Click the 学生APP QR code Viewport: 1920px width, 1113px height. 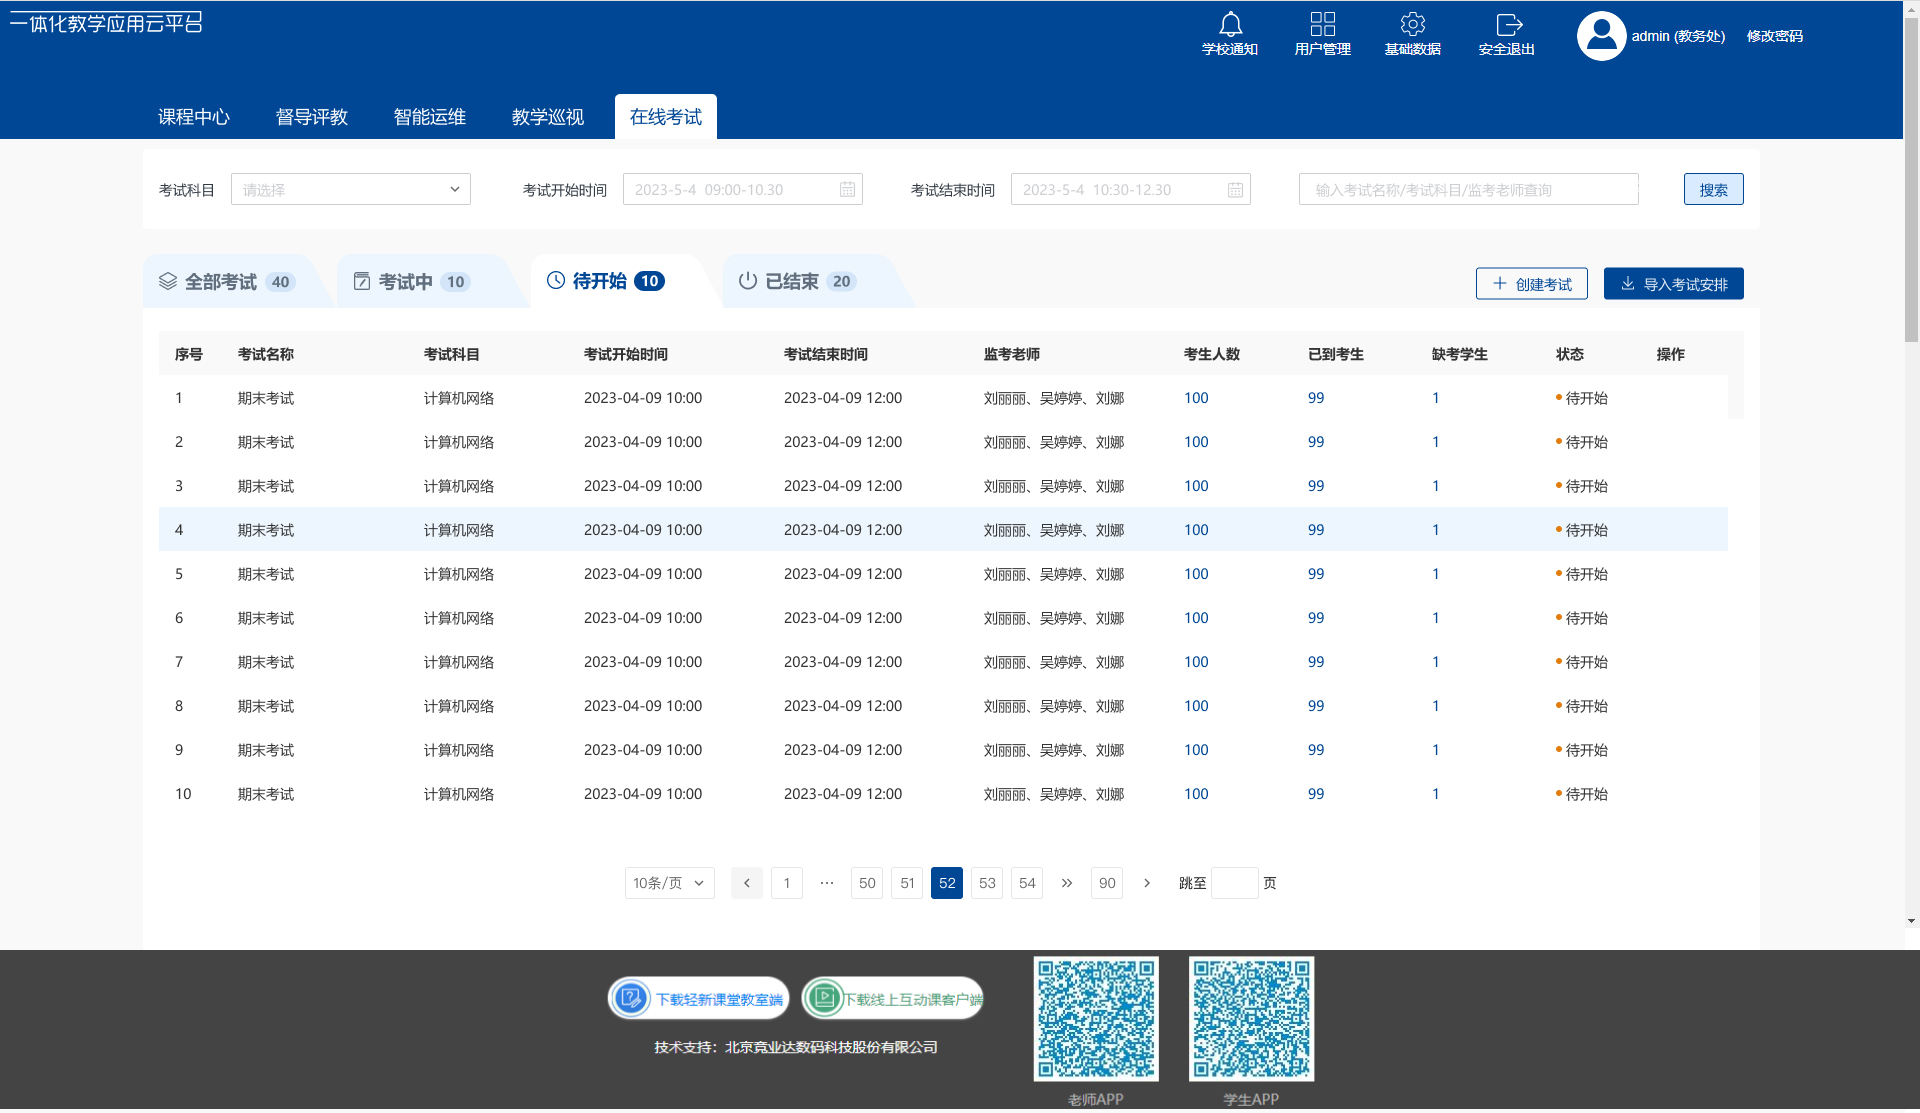(x=1251, y=1019)
